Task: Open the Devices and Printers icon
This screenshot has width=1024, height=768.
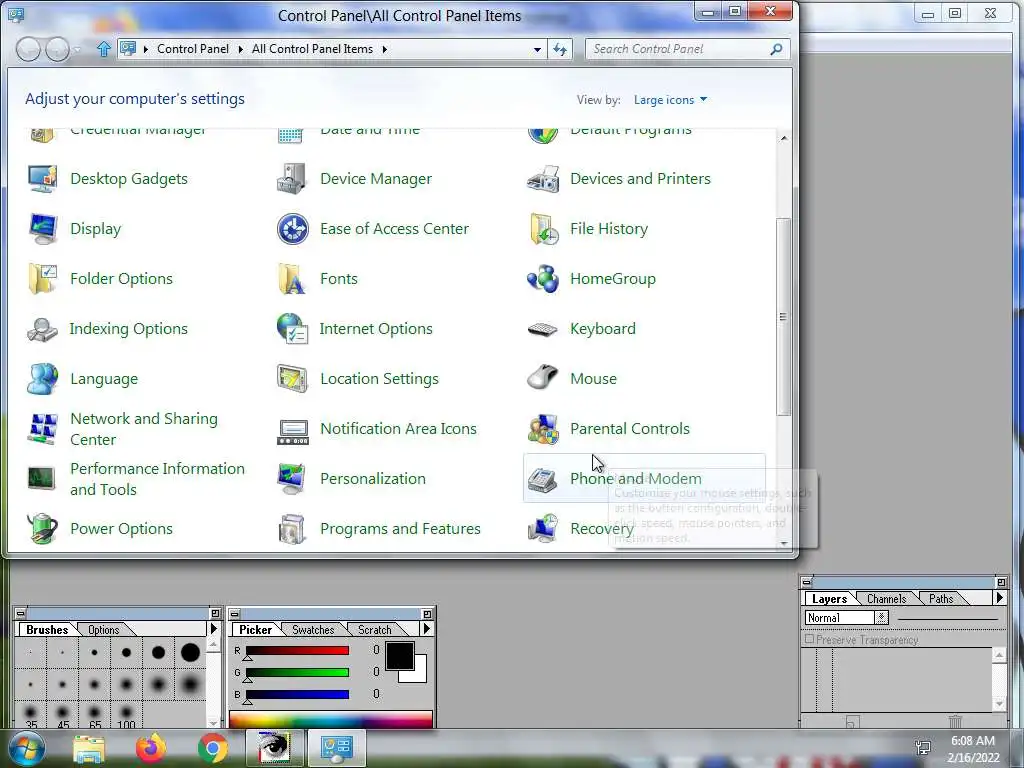Action: point(543,178)
